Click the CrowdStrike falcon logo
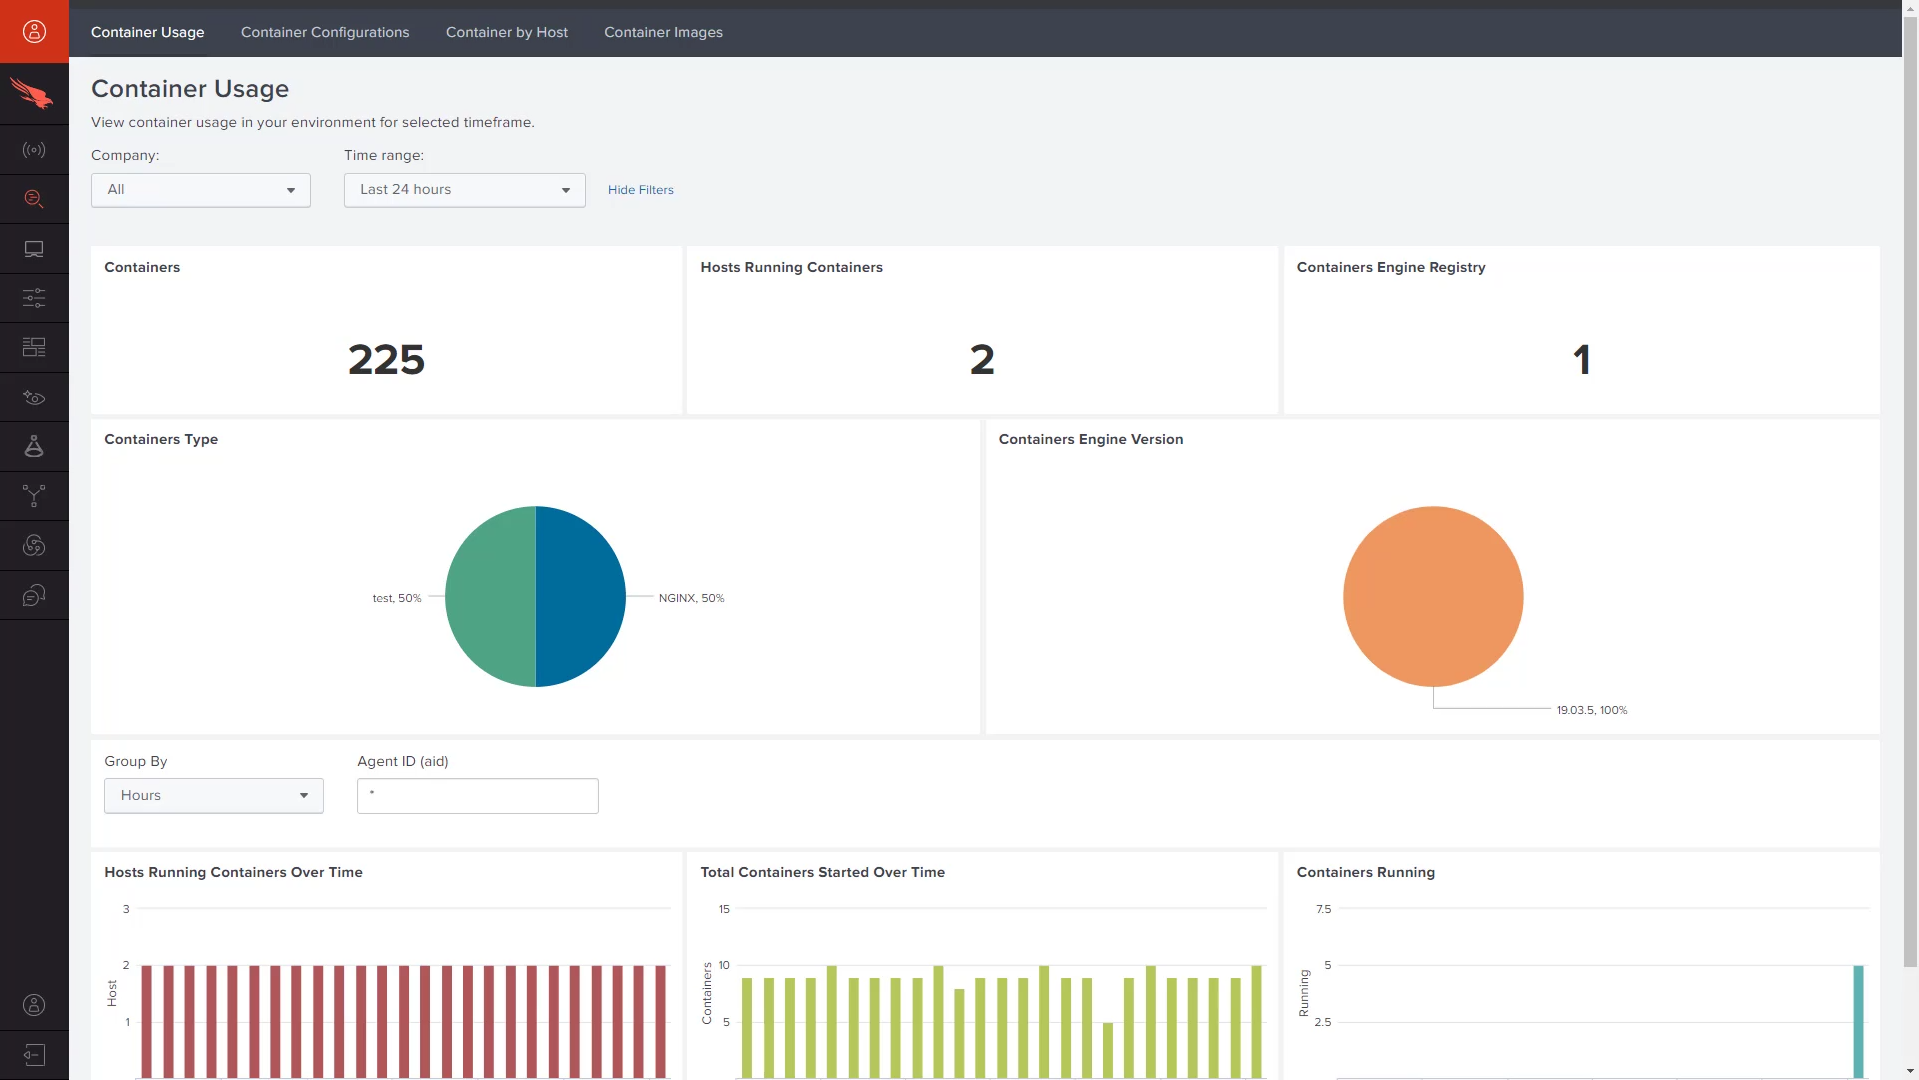The image size is (1919, 1080). tap(34, 94)
